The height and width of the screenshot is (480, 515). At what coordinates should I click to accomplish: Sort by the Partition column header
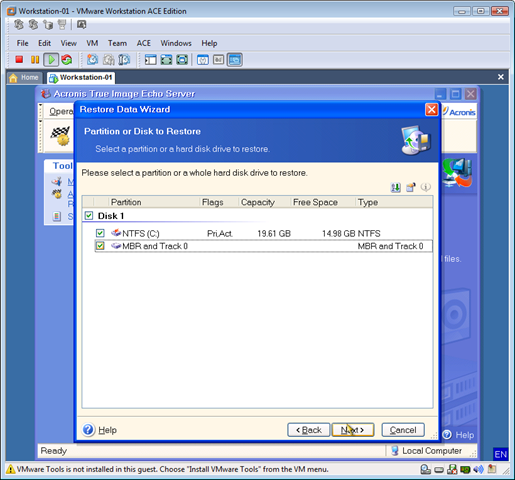click(154, 202)
